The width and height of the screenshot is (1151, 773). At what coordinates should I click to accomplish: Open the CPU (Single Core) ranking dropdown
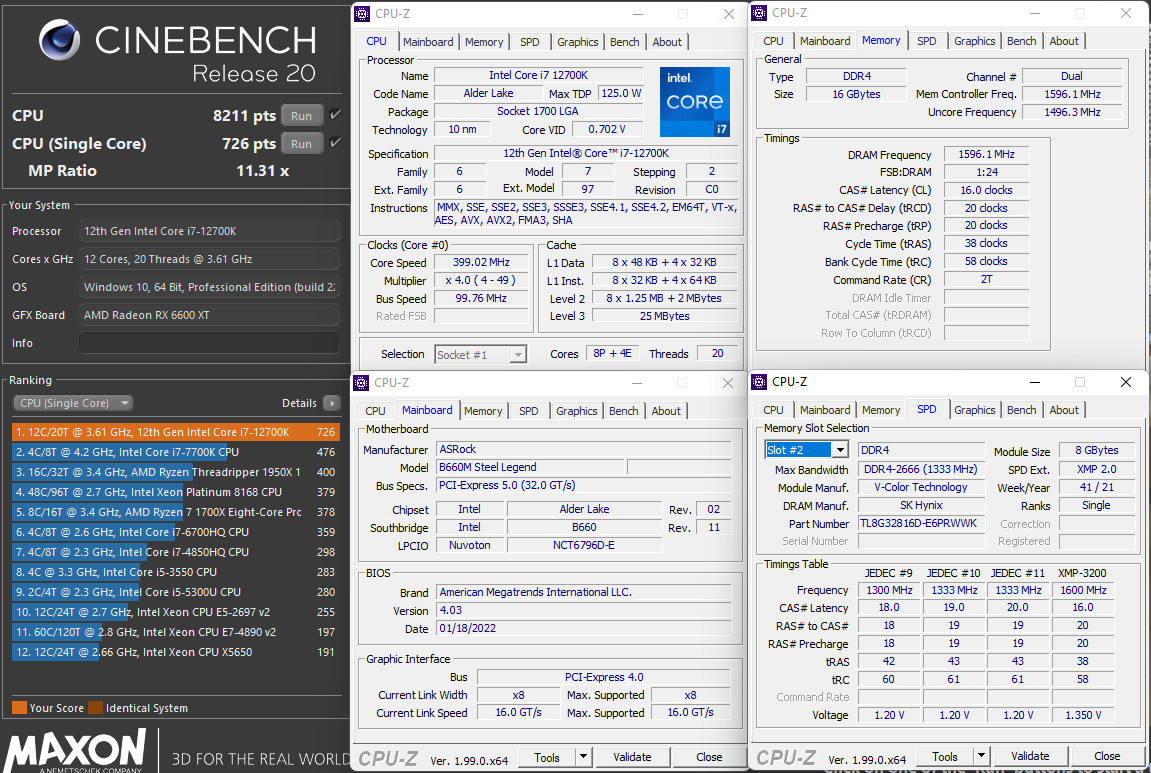pos(73,403)
